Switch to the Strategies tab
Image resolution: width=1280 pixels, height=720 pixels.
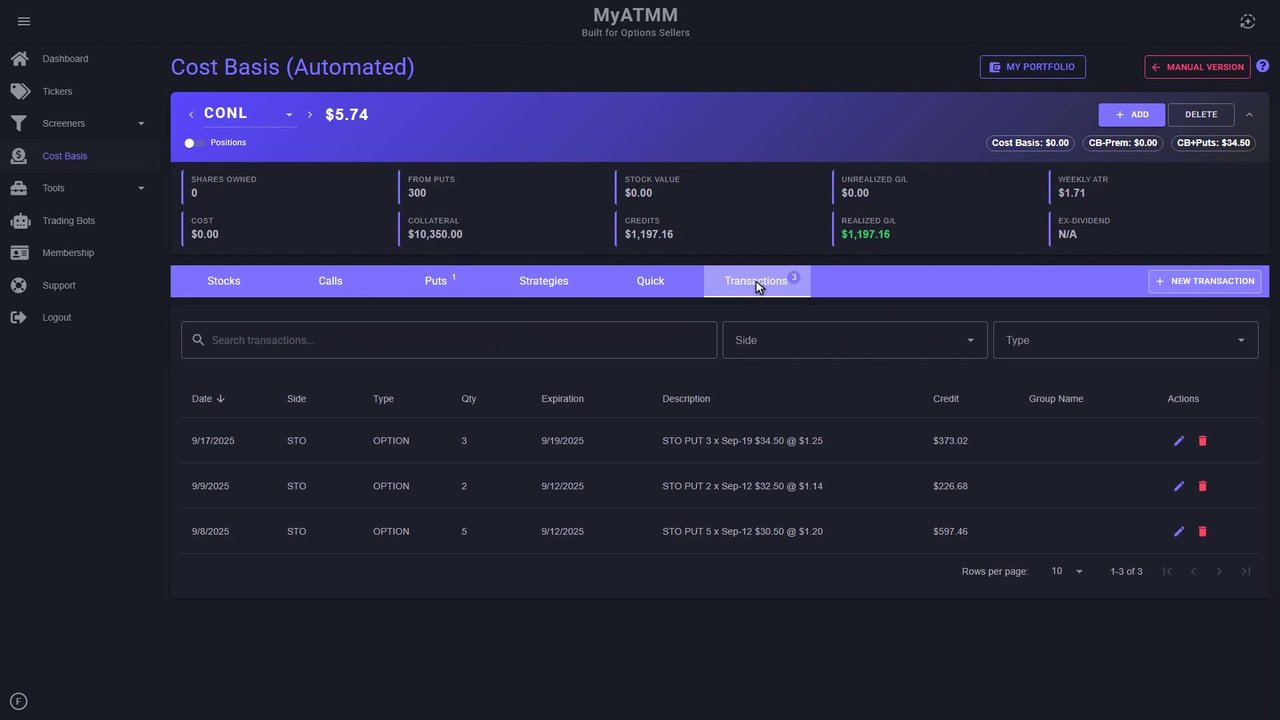(544, 281)
